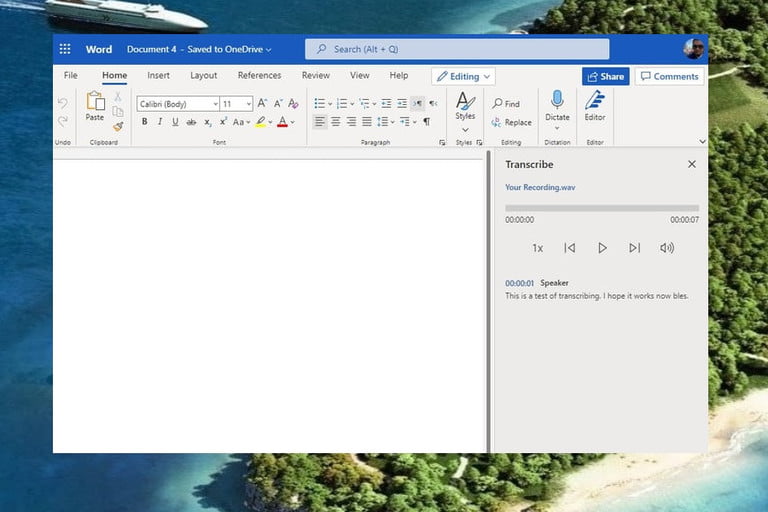Switch to the Insert tab
Screen dimensions: 768x512
[158, 76]
